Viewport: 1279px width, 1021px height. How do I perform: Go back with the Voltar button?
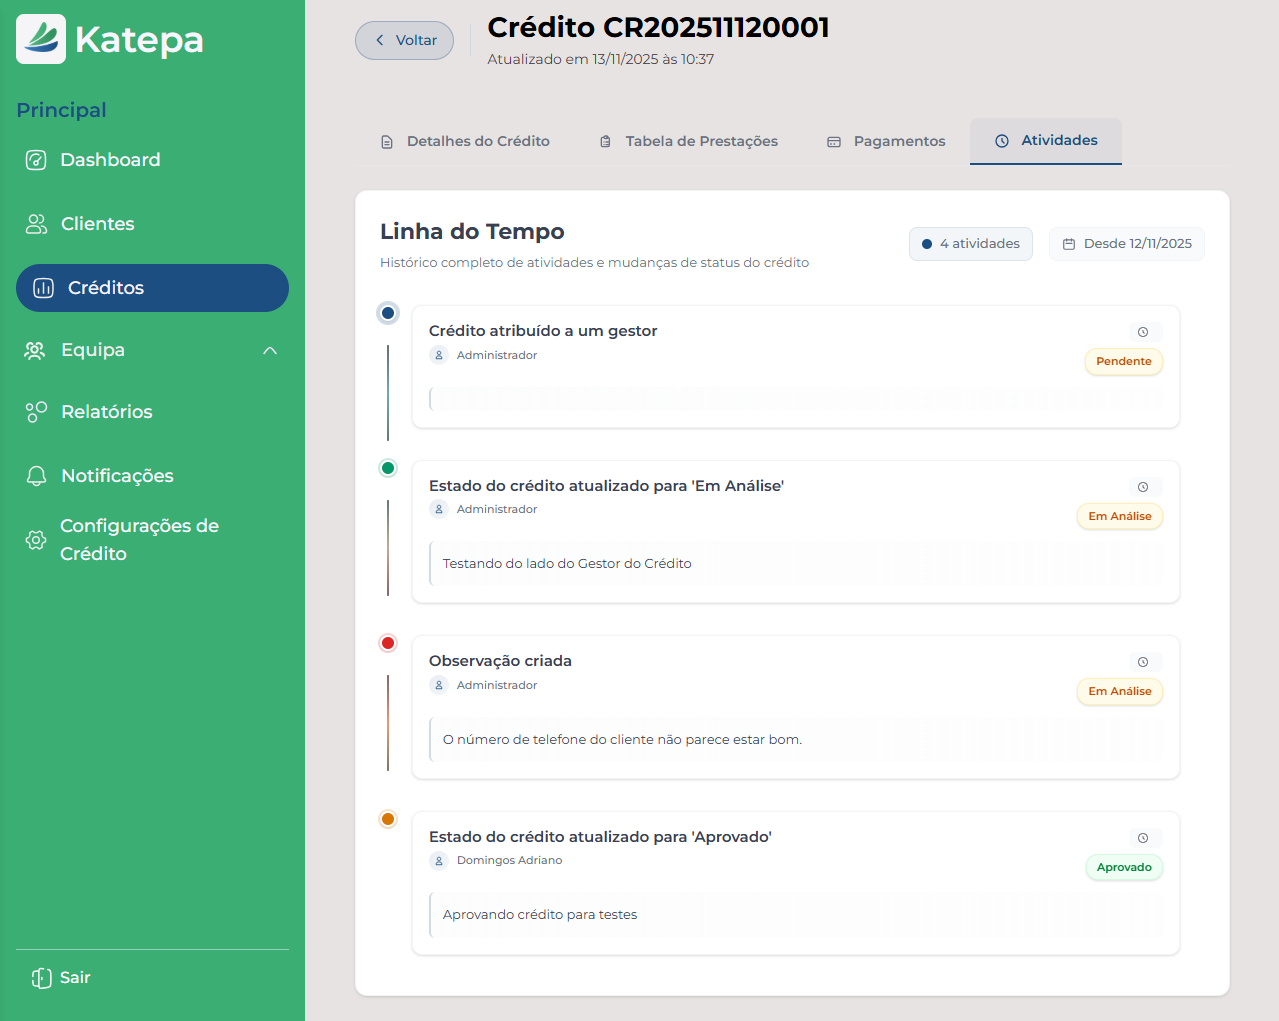point(405,40)
